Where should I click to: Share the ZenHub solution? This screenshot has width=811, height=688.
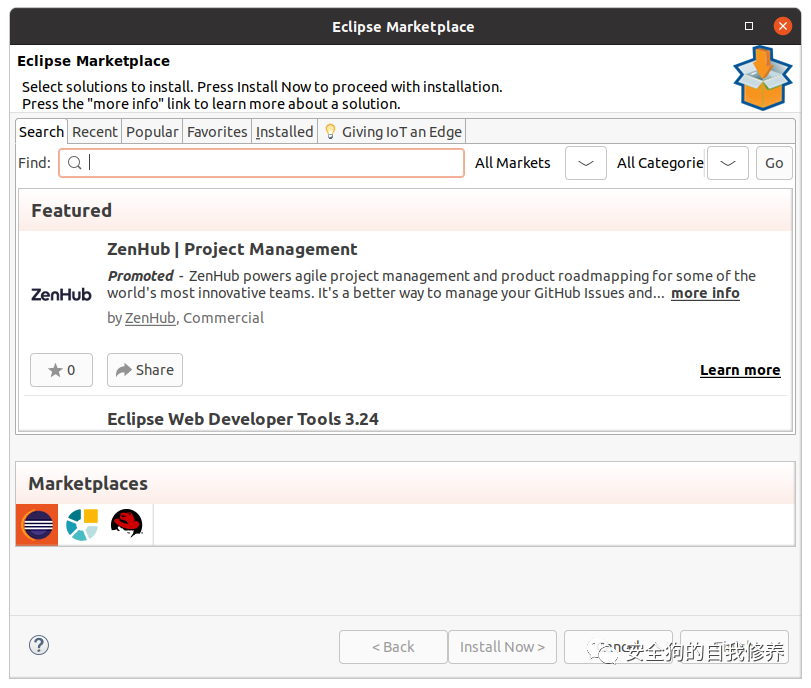coord(145,370)
